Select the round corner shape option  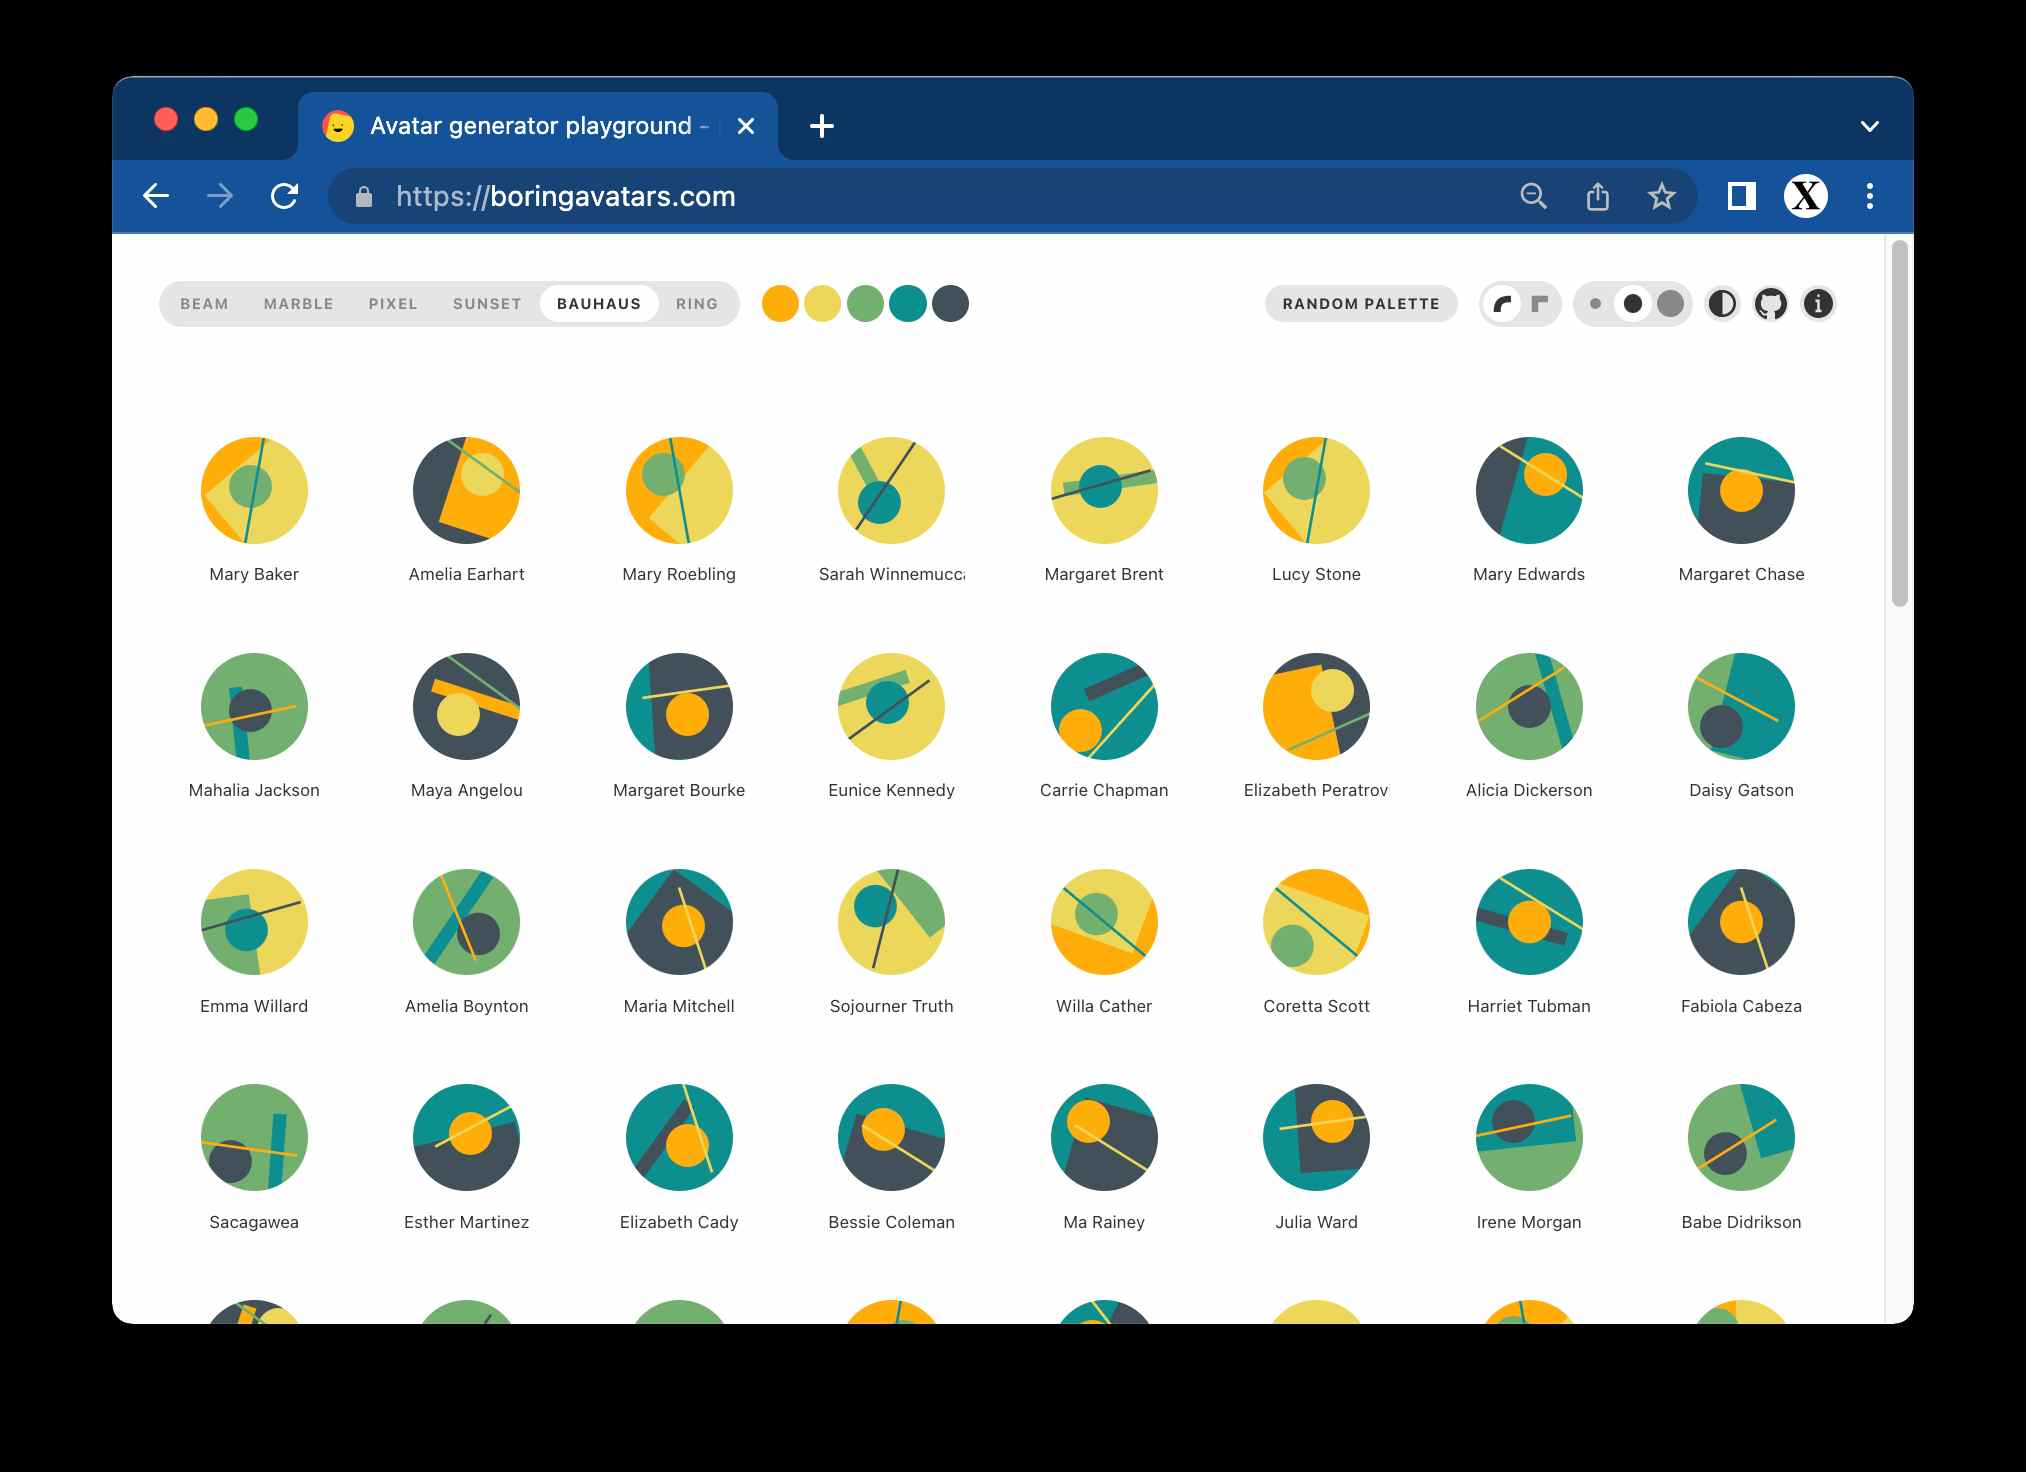(x=1502, y=304)
